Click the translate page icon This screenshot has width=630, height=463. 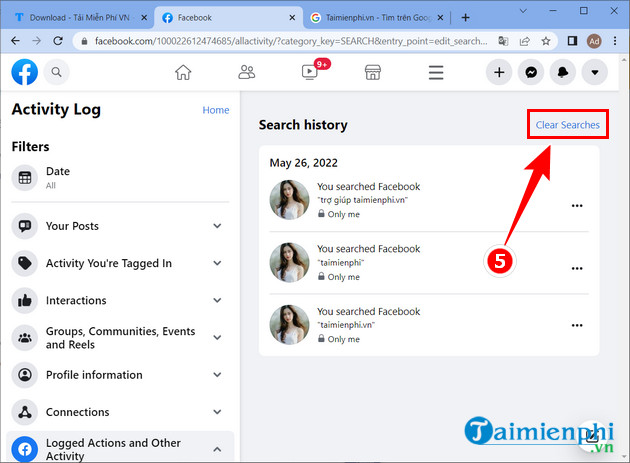coord(503,41)
